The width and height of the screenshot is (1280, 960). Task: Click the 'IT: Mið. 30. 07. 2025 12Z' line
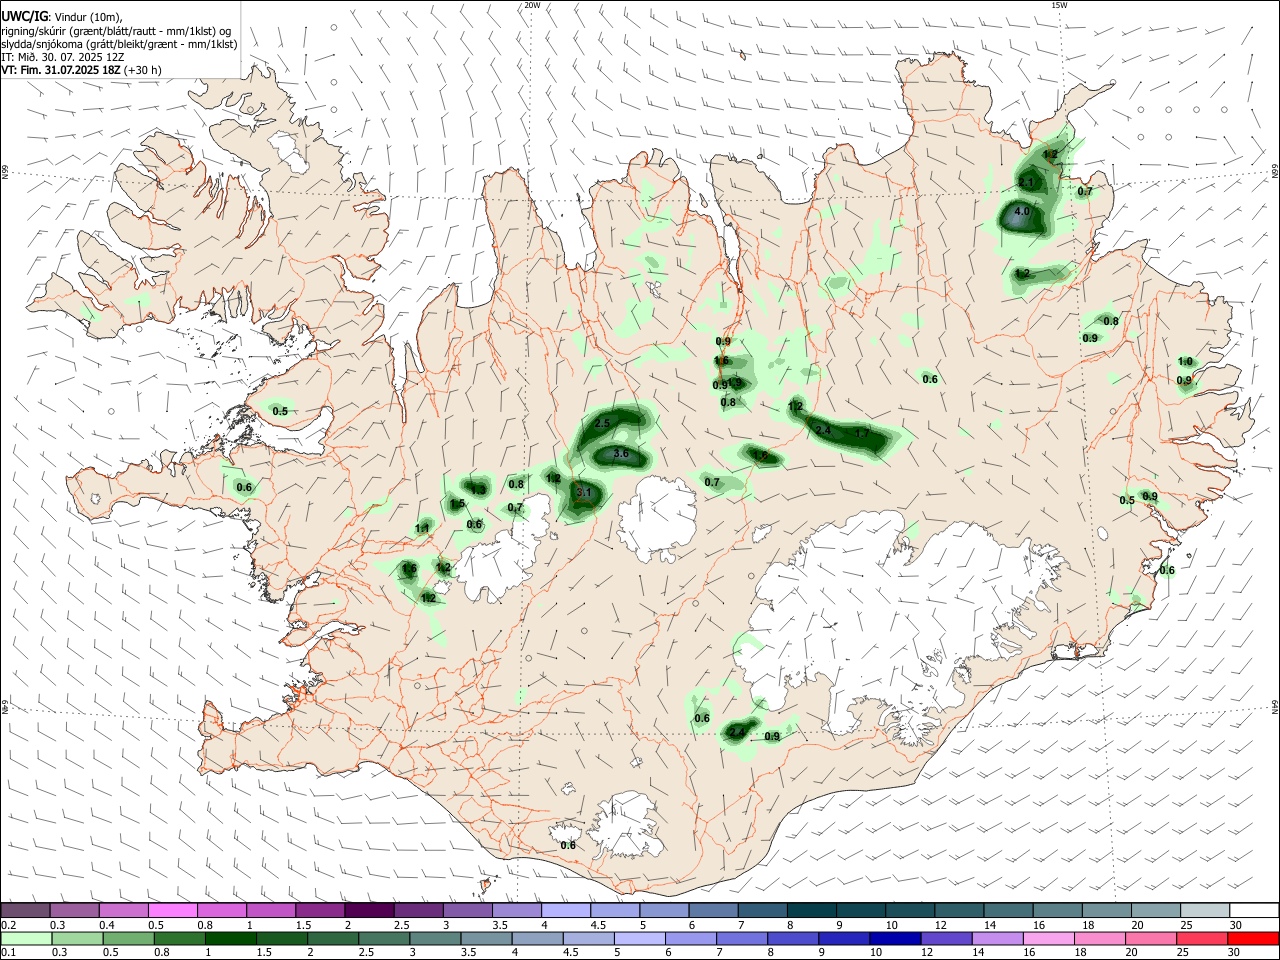(x=62, y=57)
